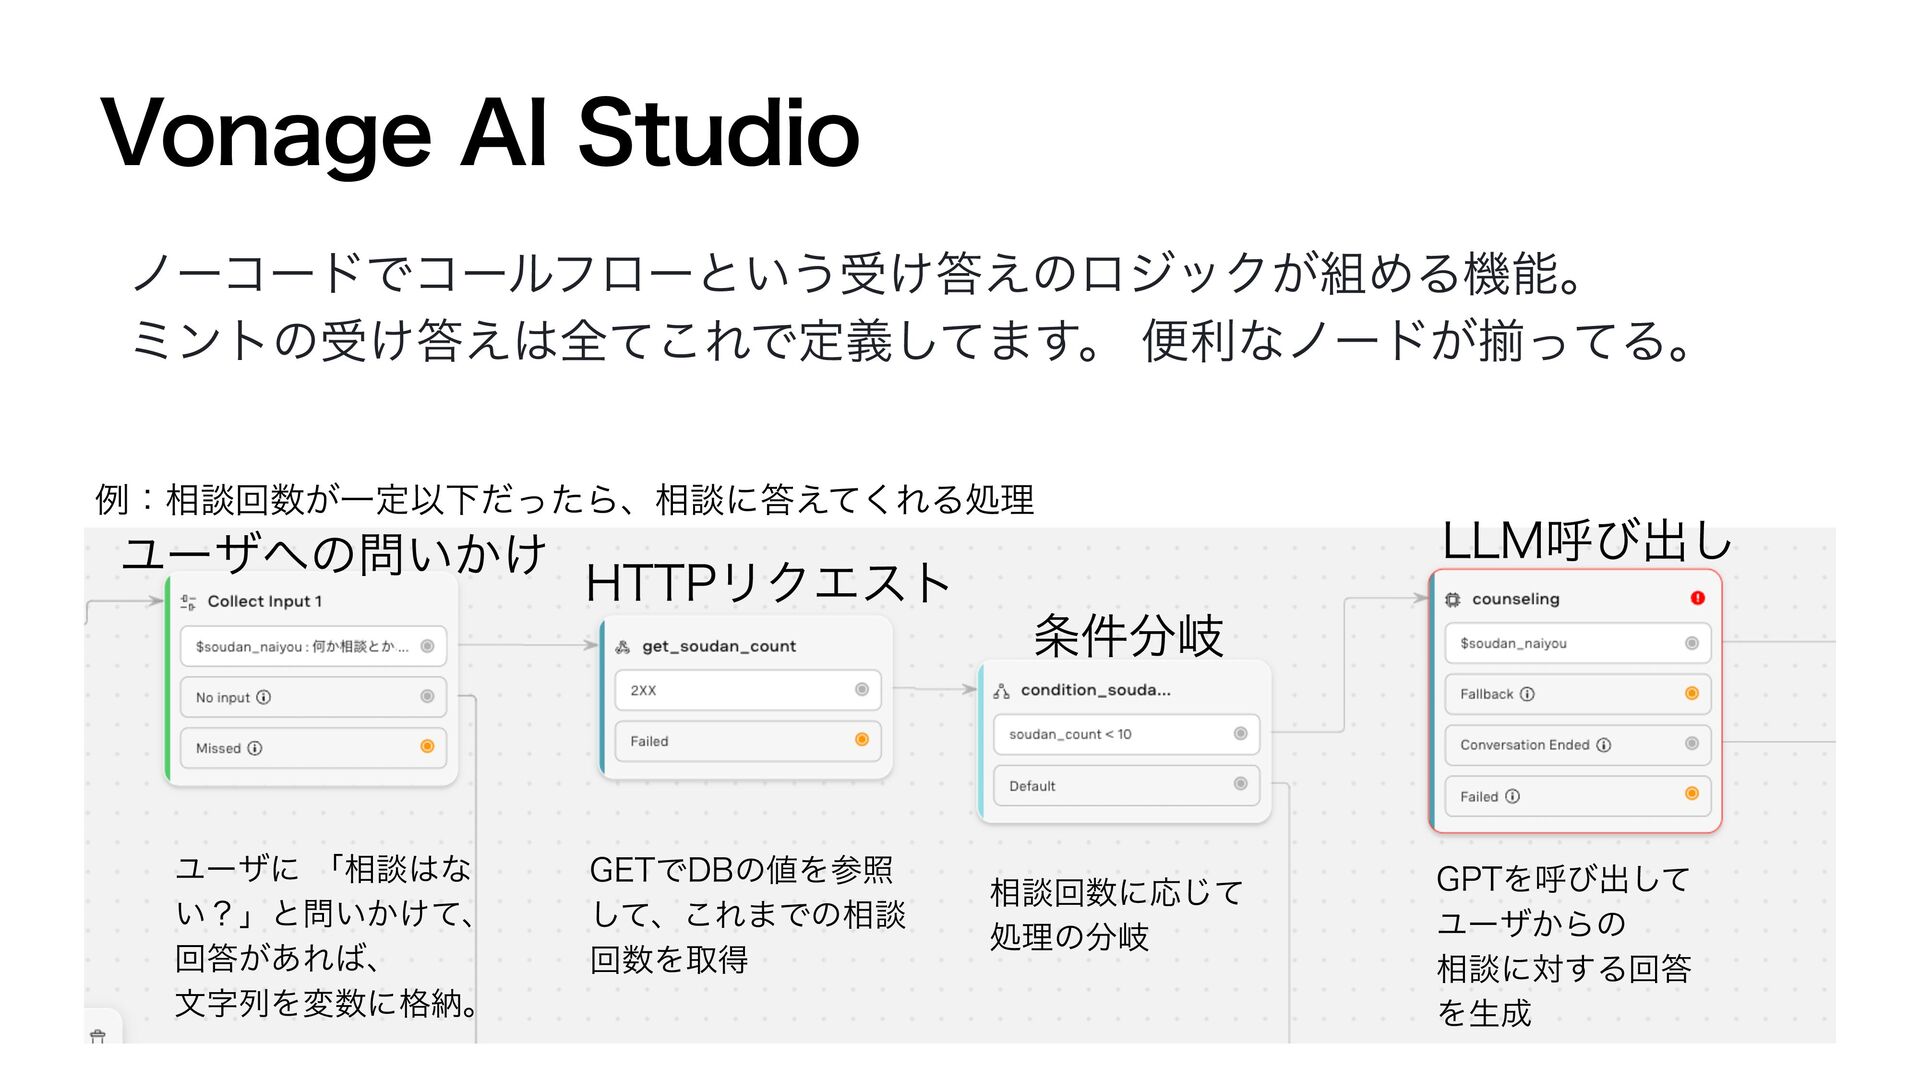The width and height of the screenshot is (1920, 1080).
Task: Click the info icon next to Missed
Action: [255, 748]
